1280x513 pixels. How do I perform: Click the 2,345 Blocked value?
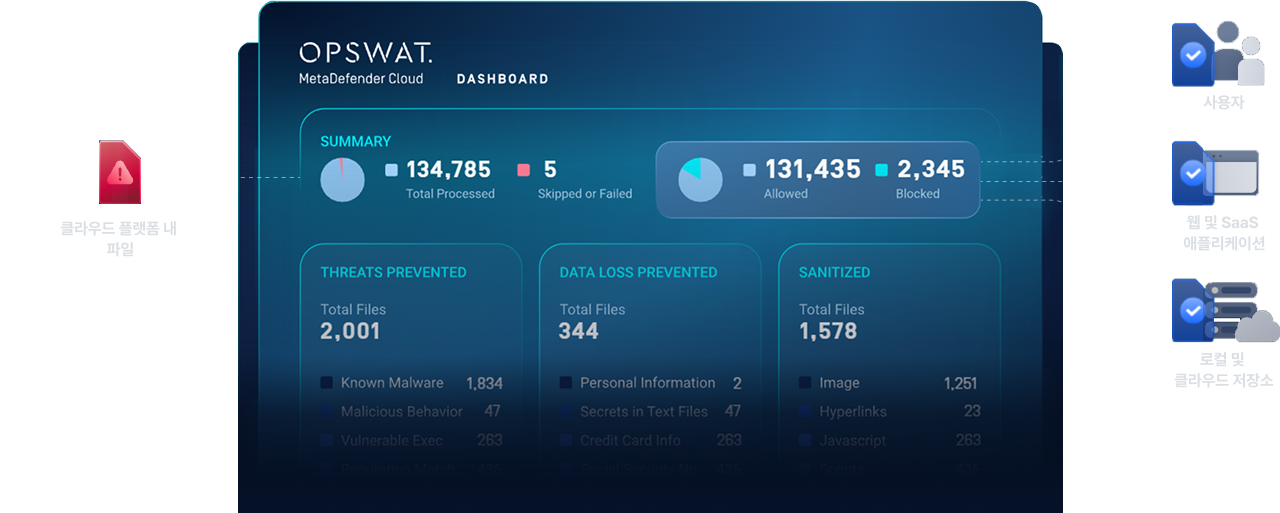click(931, 170)
